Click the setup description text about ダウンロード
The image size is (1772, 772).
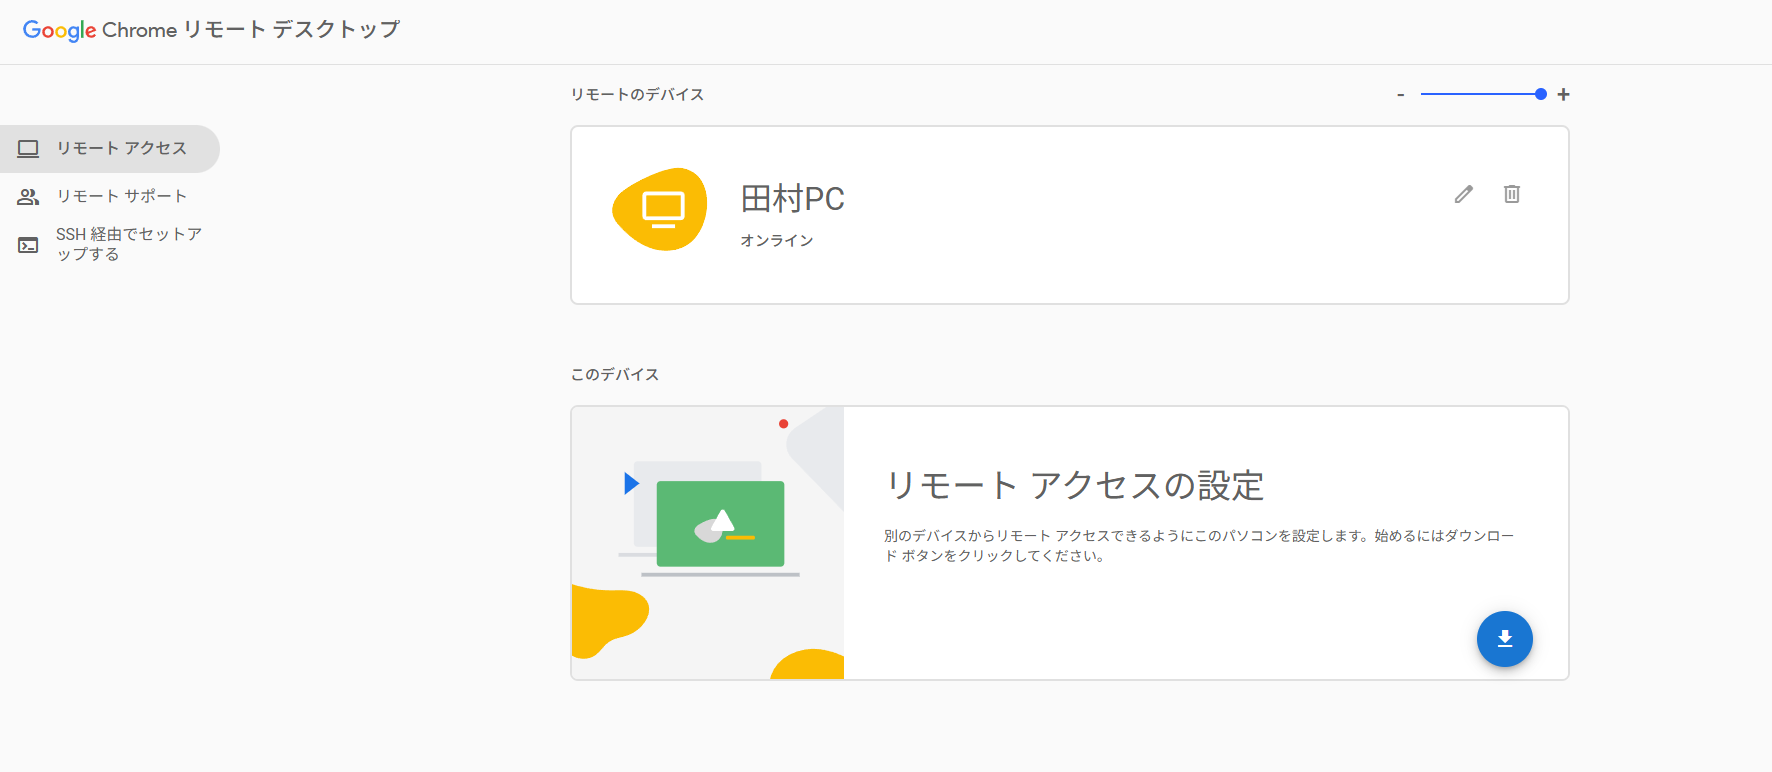(1199, 546)
